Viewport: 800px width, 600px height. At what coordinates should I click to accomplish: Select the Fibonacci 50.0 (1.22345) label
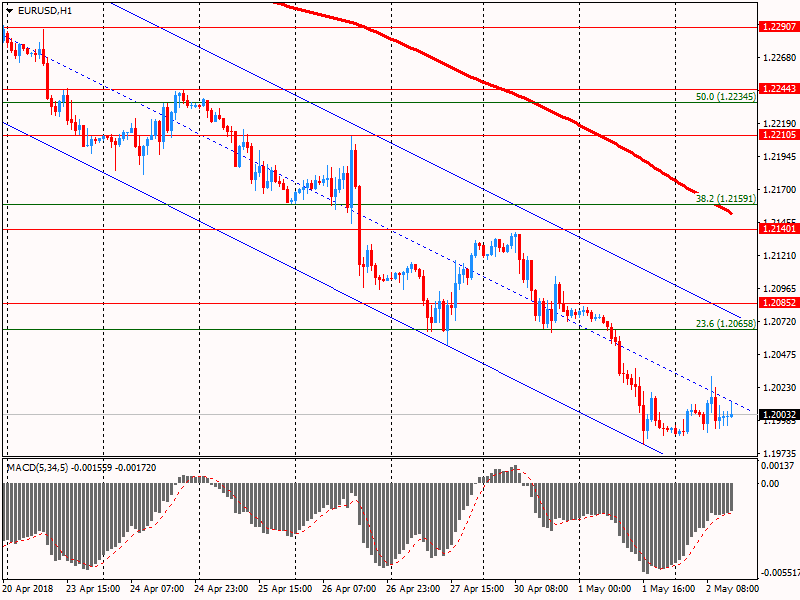point(726,96)
